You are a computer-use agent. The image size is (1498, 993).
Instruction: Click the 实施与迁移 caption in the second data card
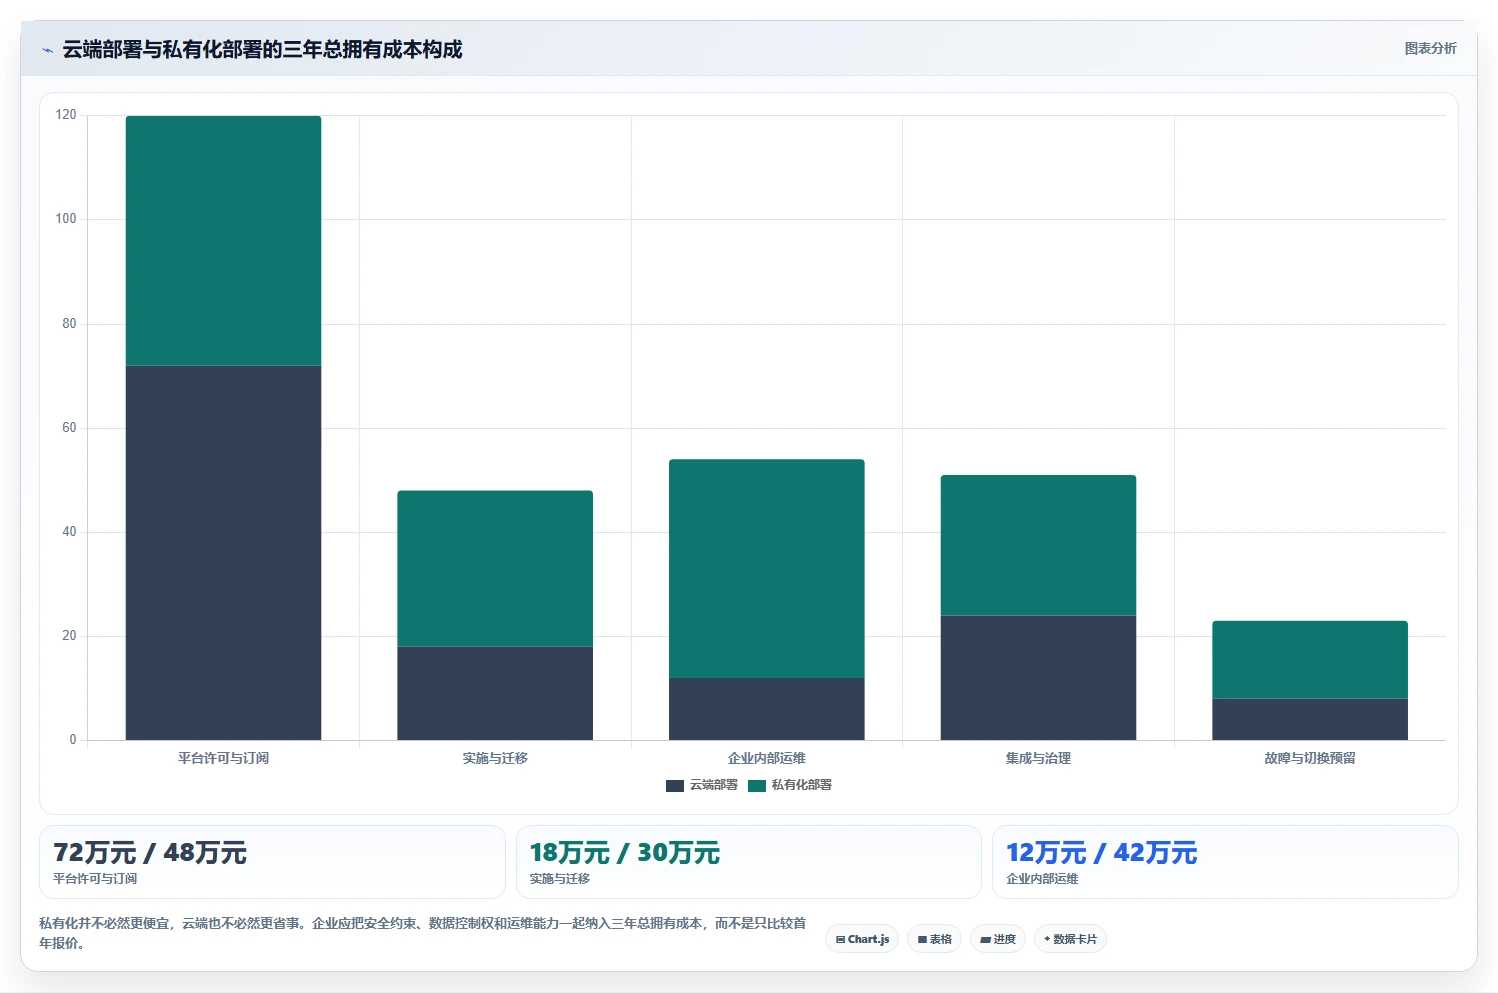pos(560,879)
